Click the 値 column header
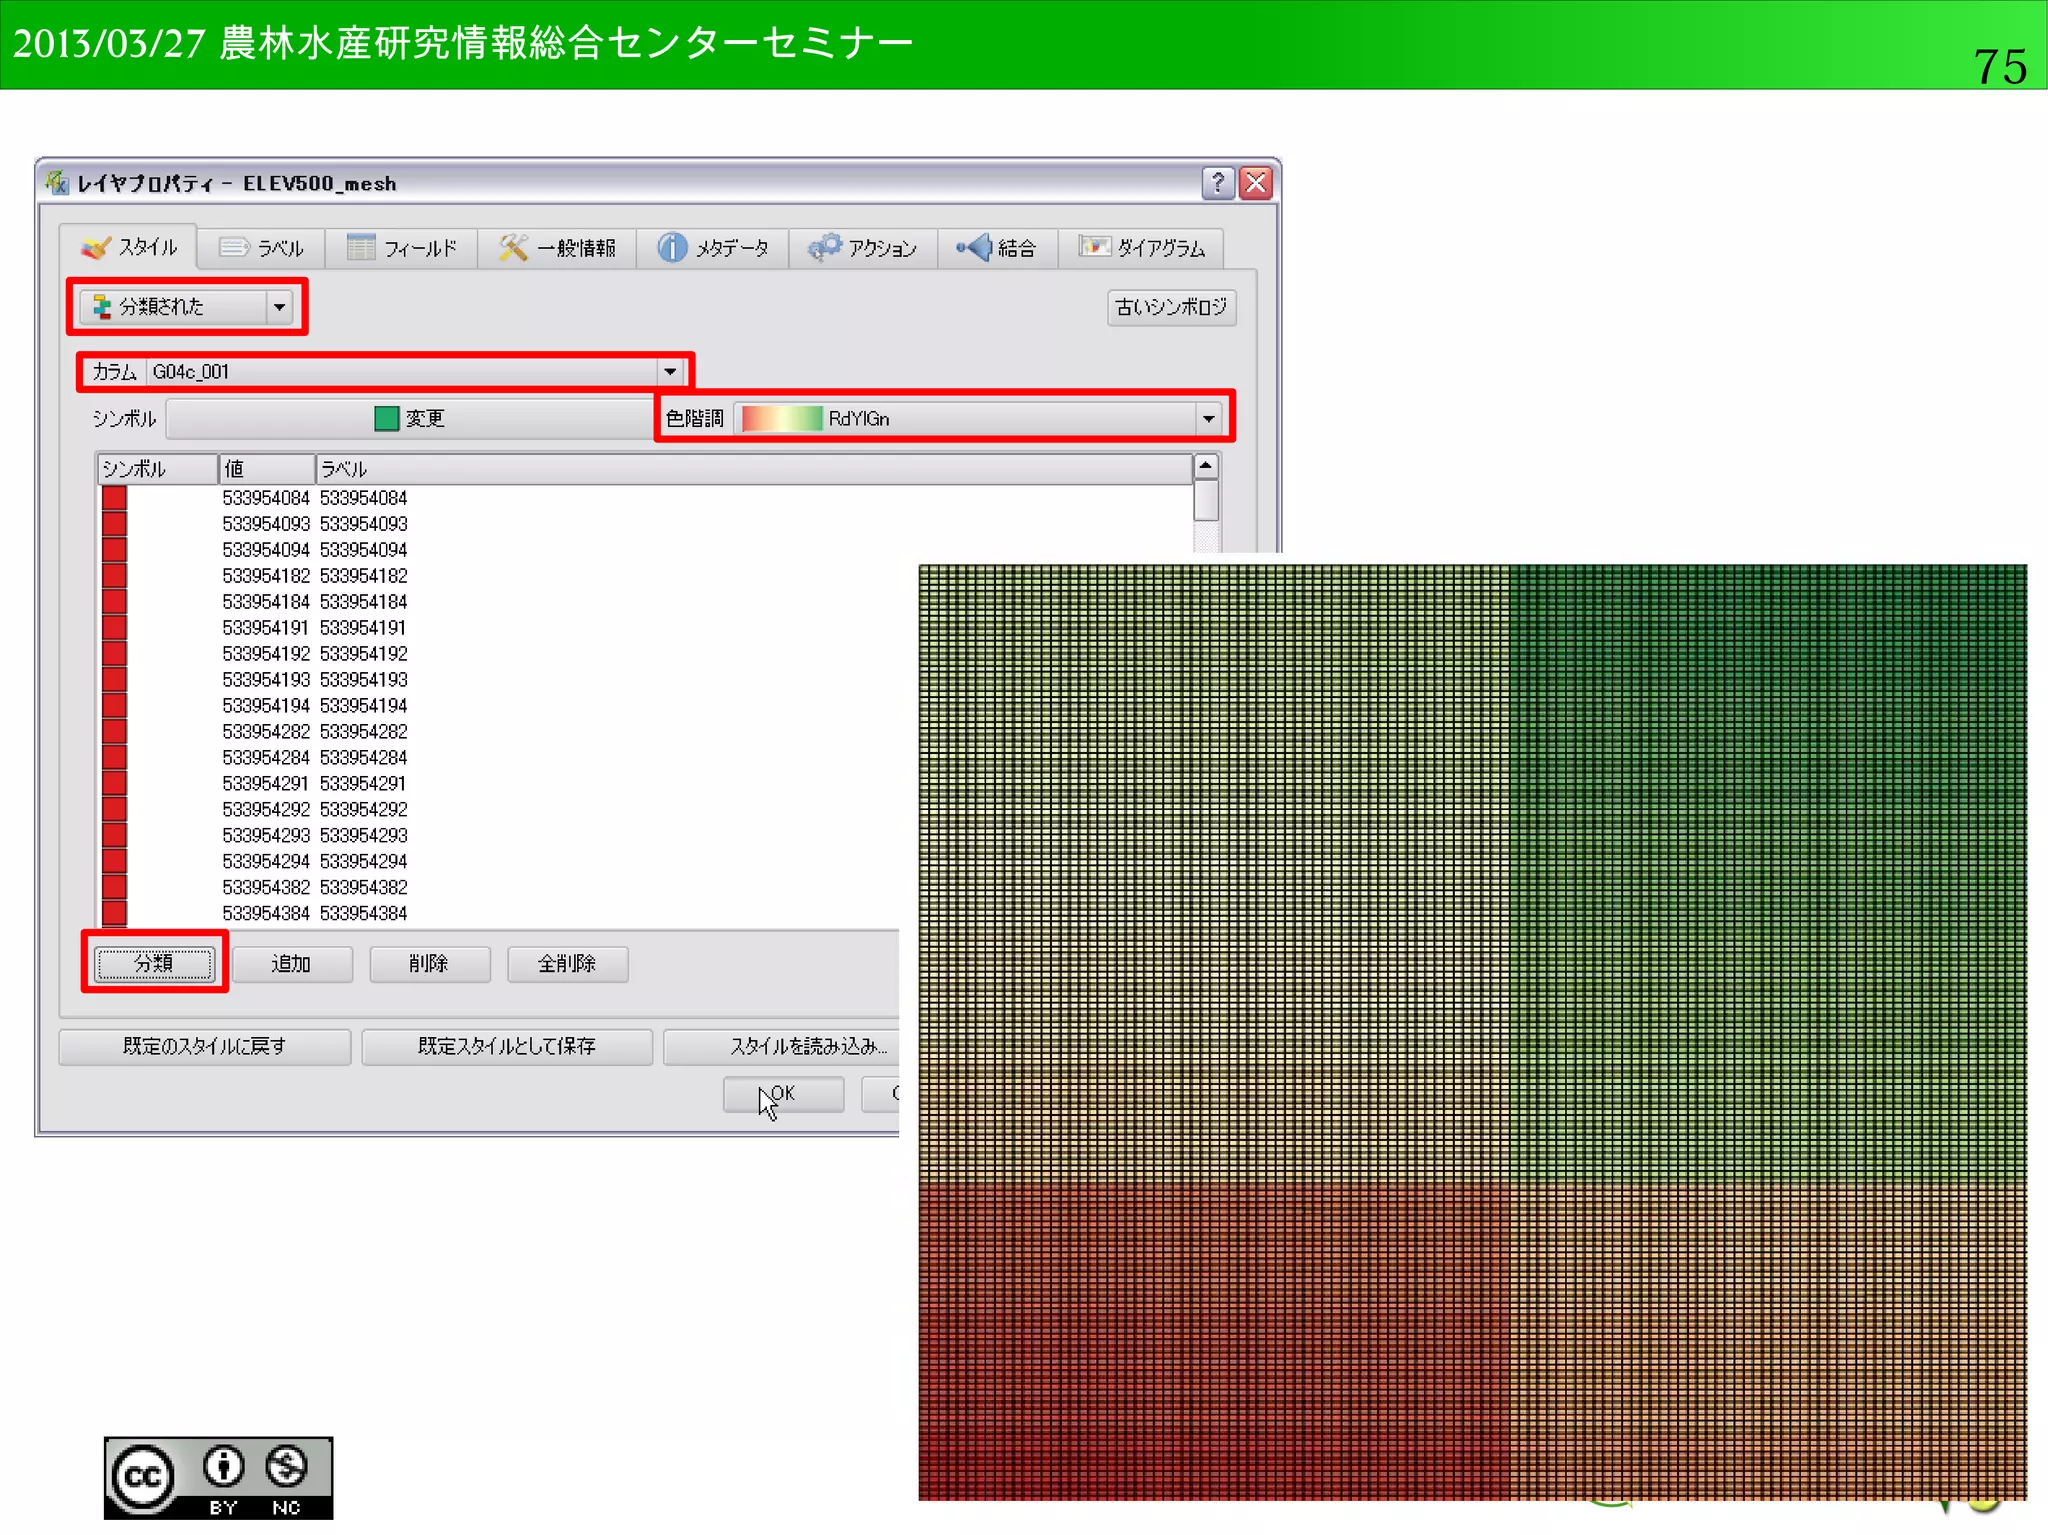Viewport: 2048px width, 1535px height. pyautogui.click(x=267, y=469)
